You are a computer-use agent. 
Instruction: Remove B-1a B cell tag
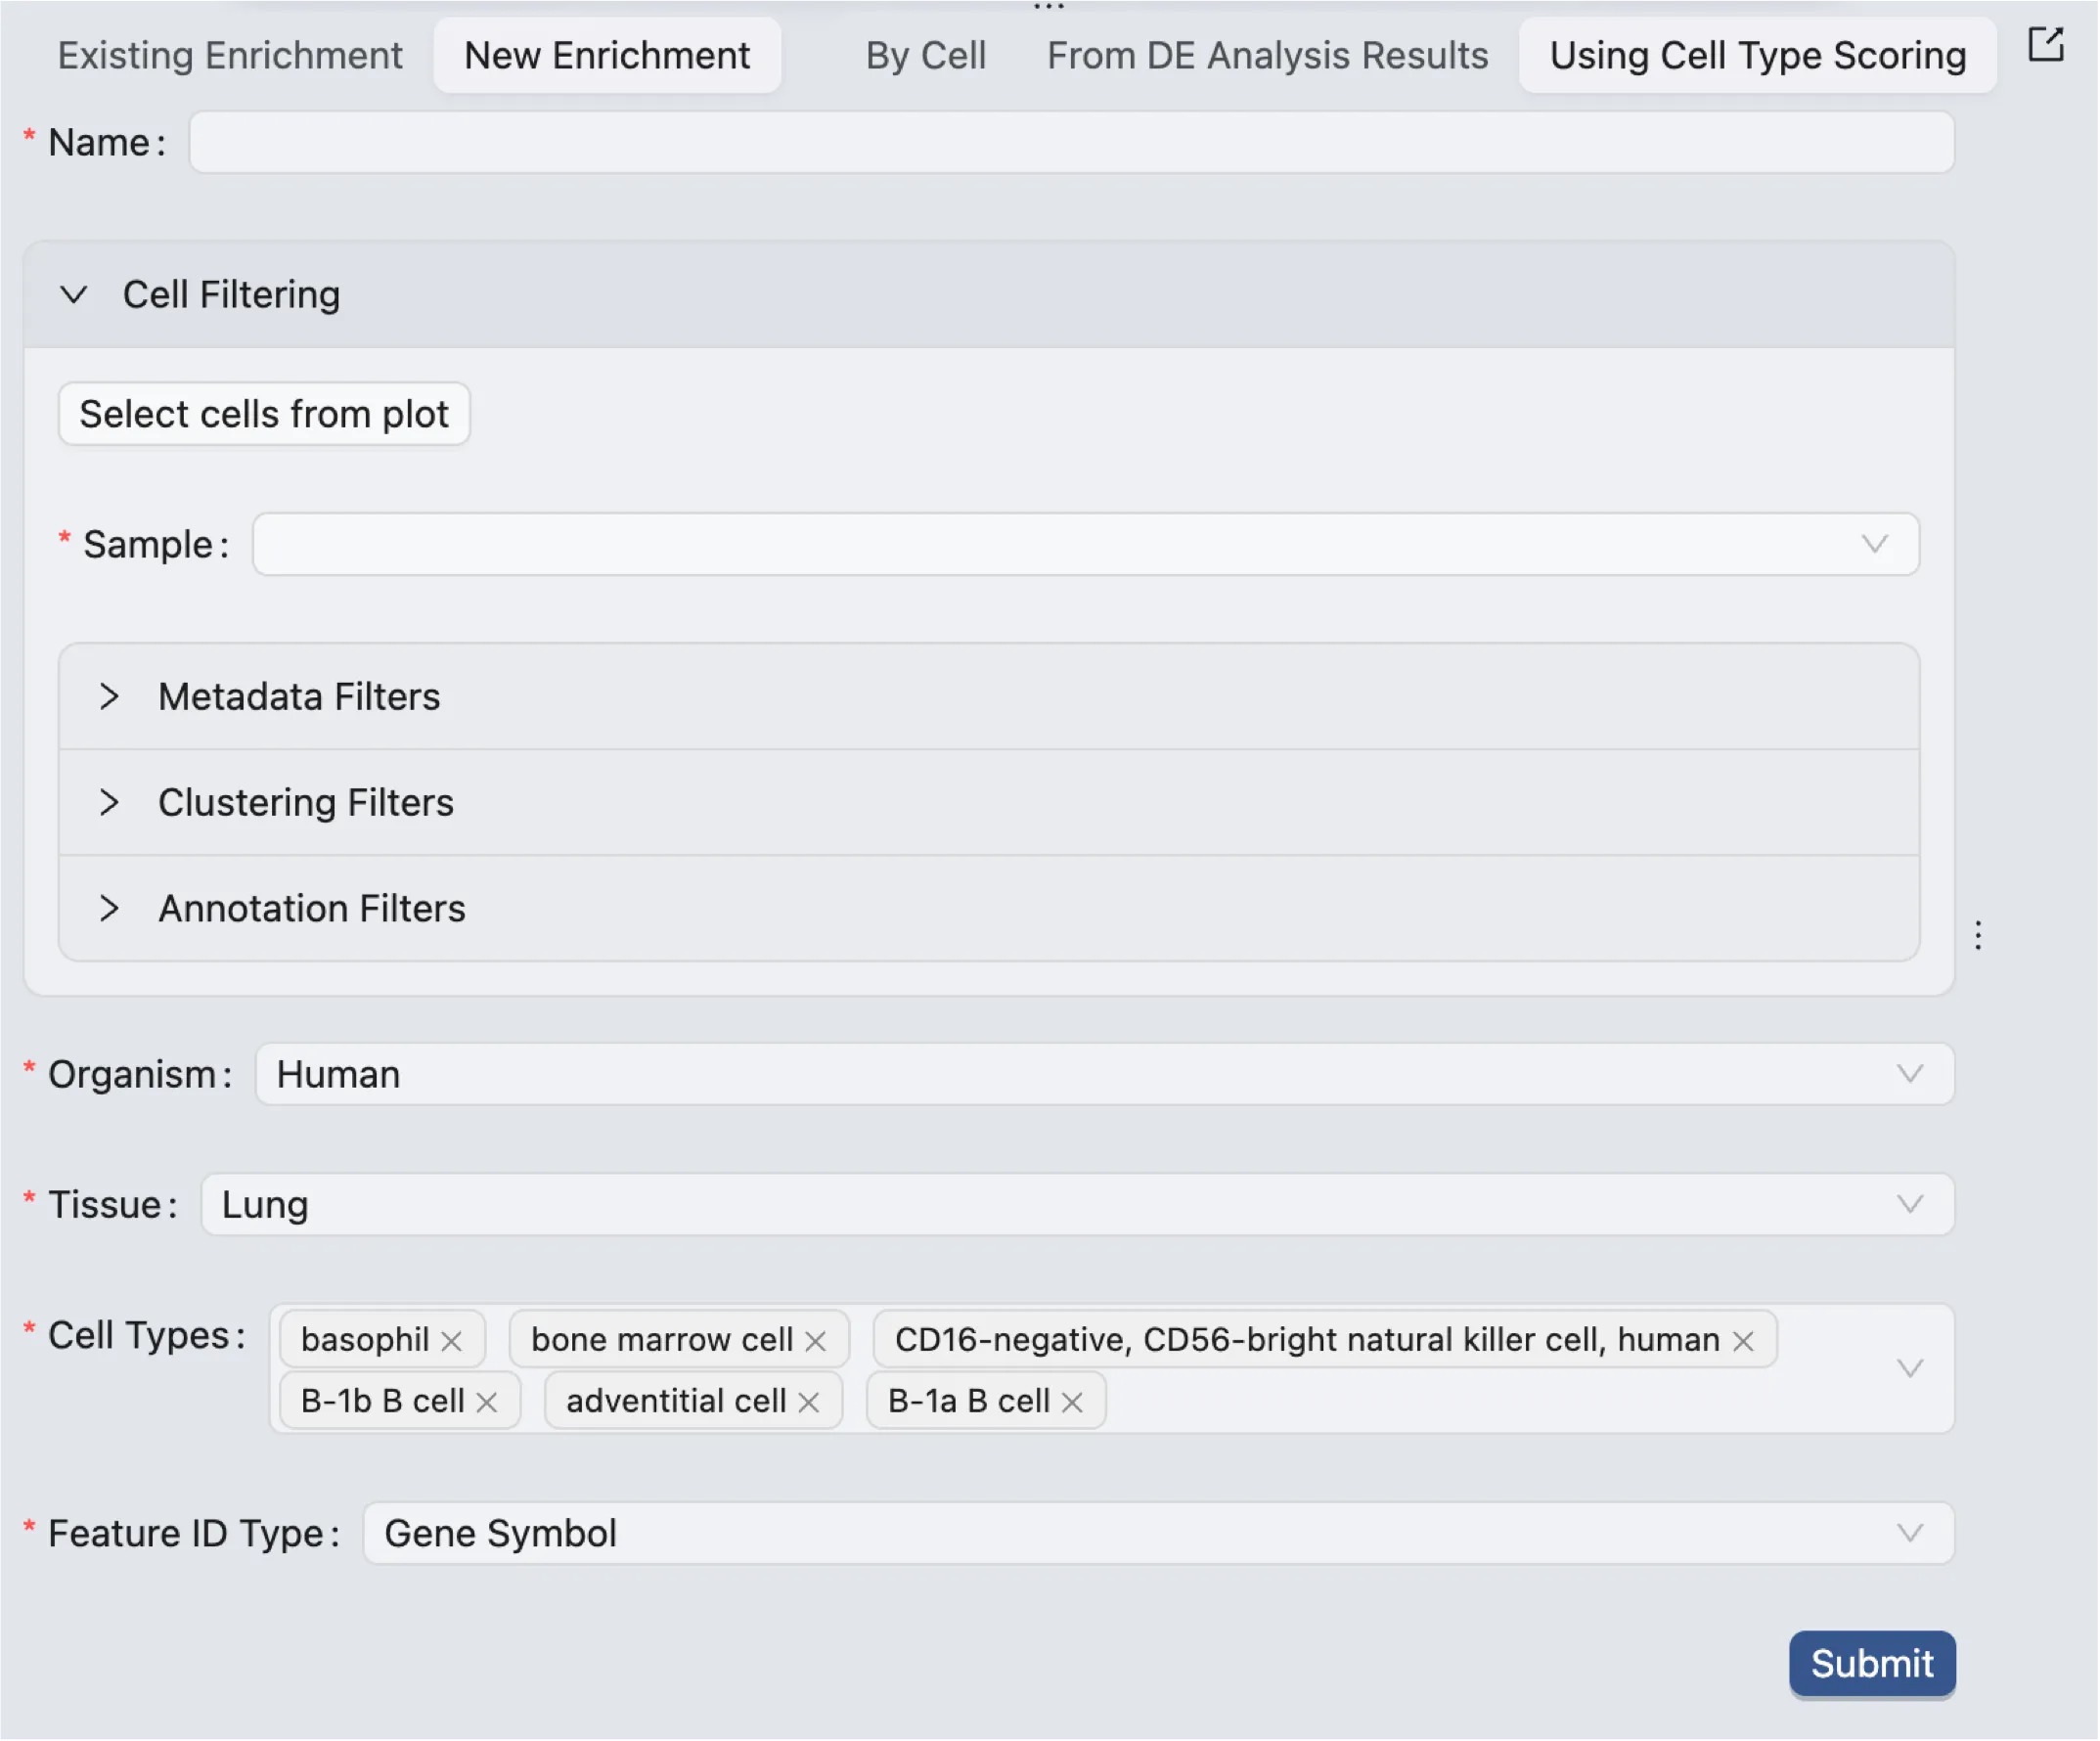(x=1072, y=1402)
